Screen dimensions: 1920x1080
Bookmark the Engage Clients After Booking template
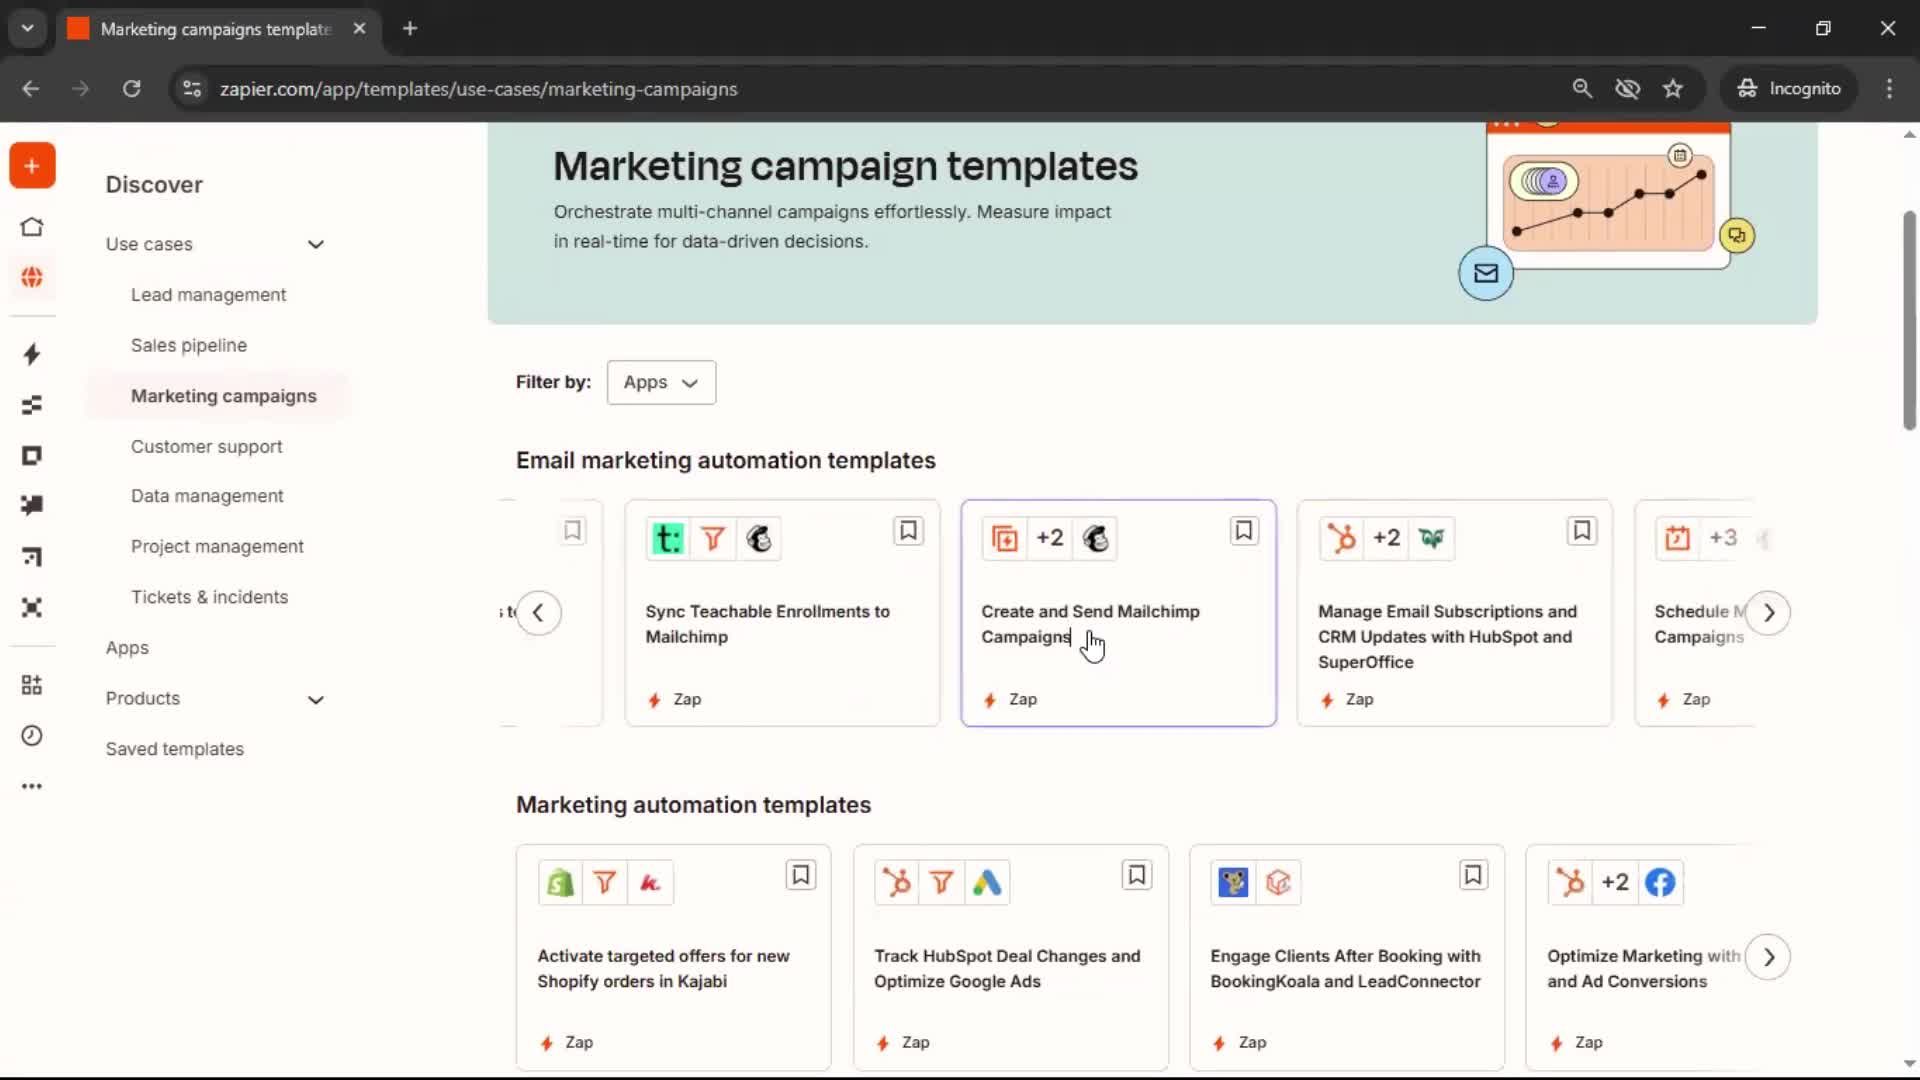tap(1473, 875)
